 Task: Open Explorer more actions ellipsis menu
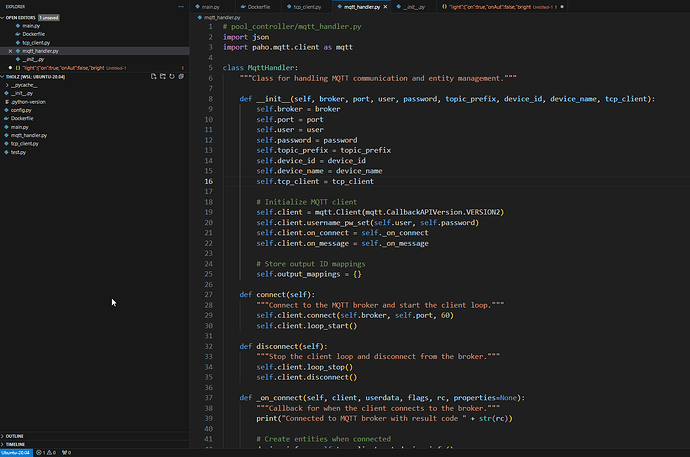click(181, 7)
